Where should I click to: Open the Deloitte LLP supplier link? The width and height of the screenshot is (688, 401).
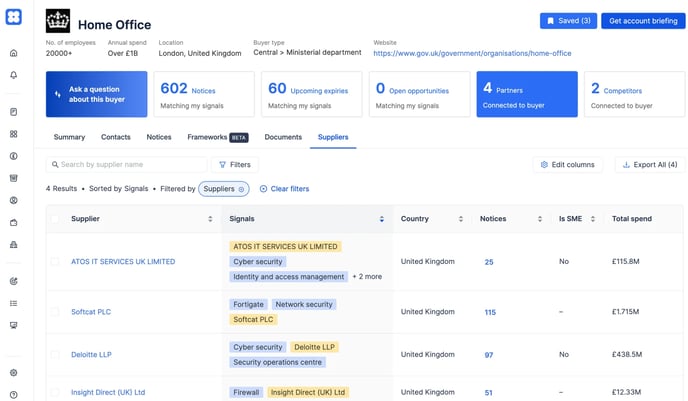[91, 354]
